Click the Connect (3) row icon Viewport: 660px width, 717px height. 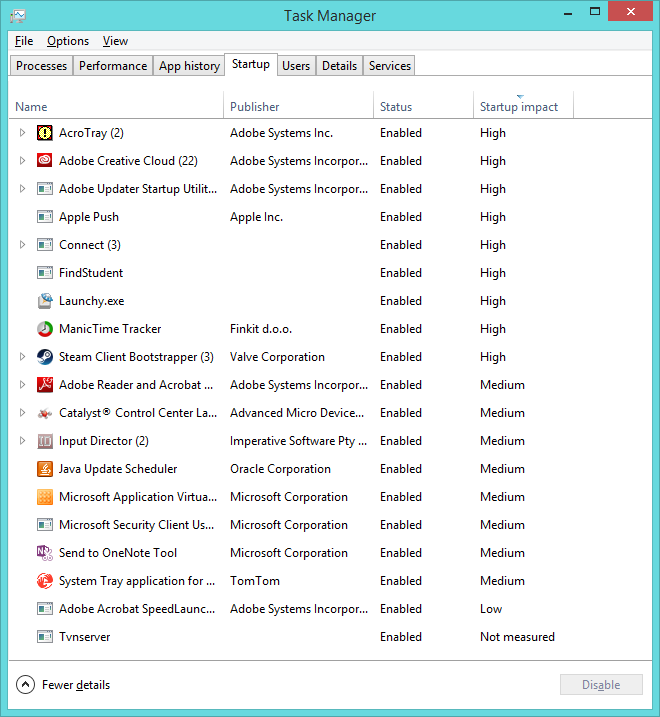(x=45, y=245)
